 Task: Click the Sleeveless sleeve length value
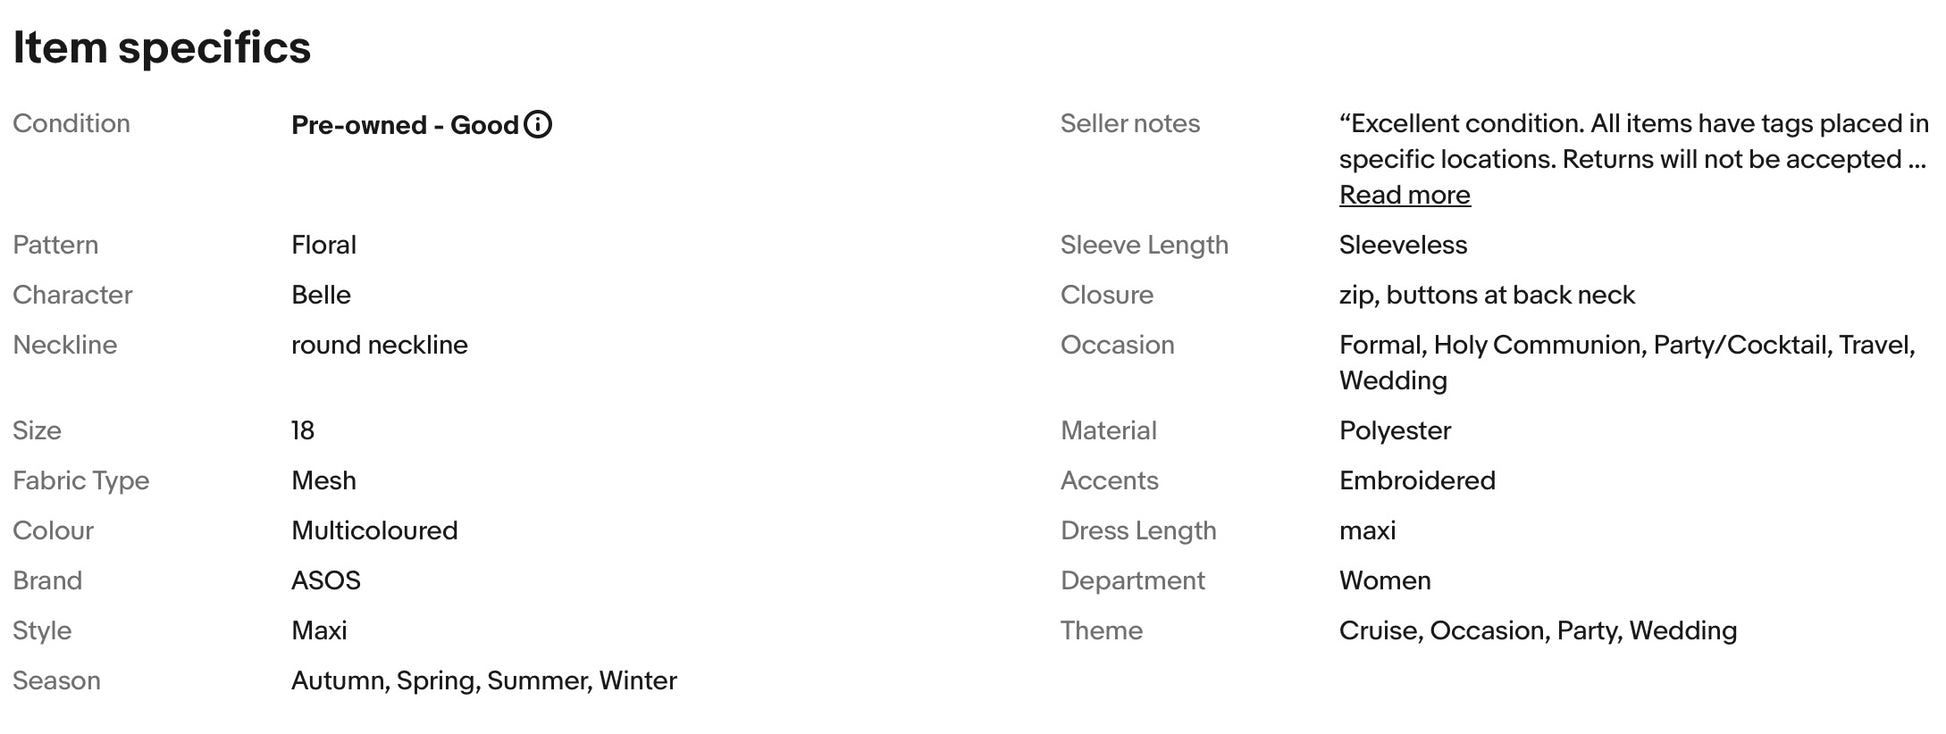tap(1403, 245)
